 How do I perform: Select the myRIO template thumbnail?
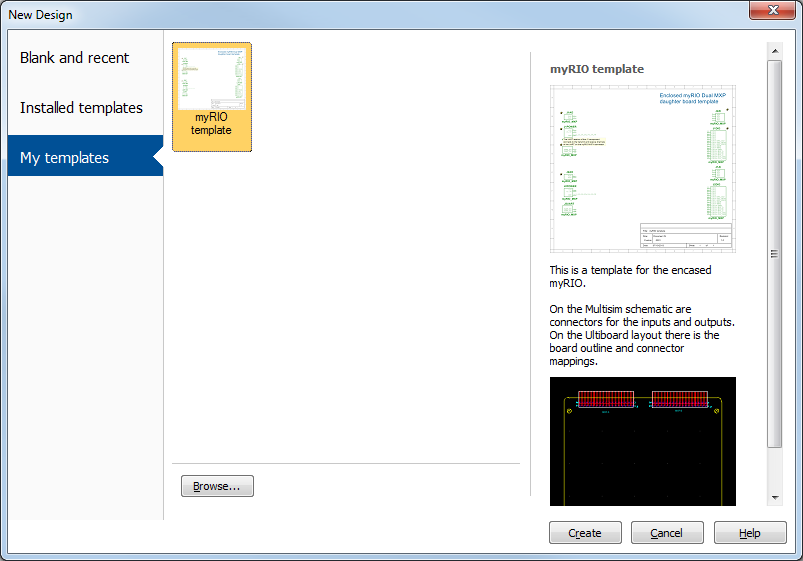click(x=212, y=97)
